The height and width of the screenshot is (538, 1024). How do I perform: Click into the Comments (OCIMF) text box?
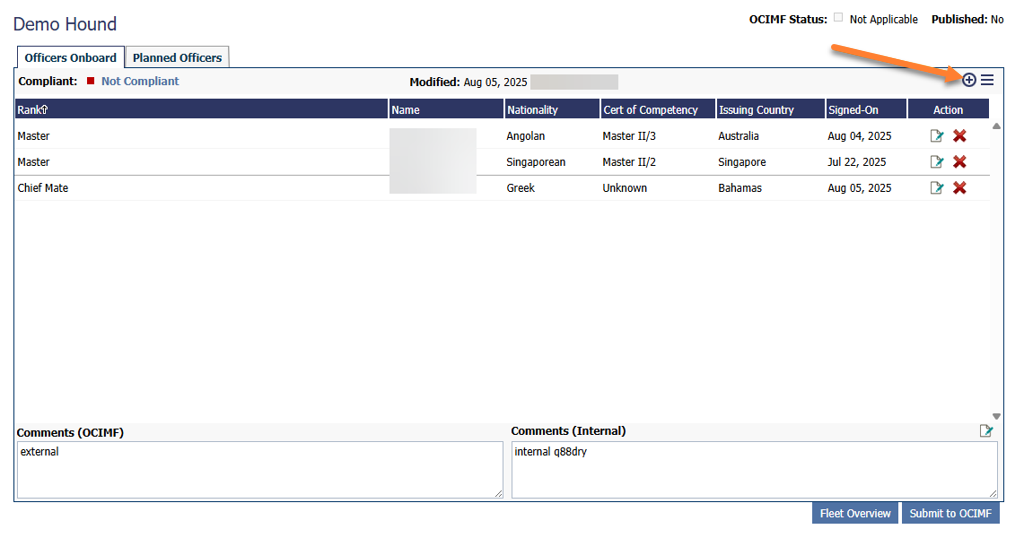tap(259, 469)
